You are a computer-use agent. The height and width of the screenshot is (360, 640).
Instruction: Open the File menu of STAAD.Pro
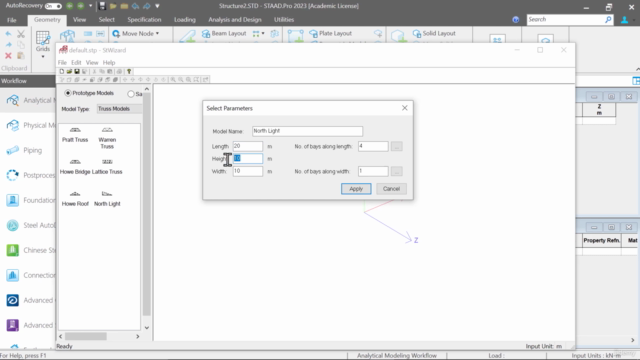[11, 20]
